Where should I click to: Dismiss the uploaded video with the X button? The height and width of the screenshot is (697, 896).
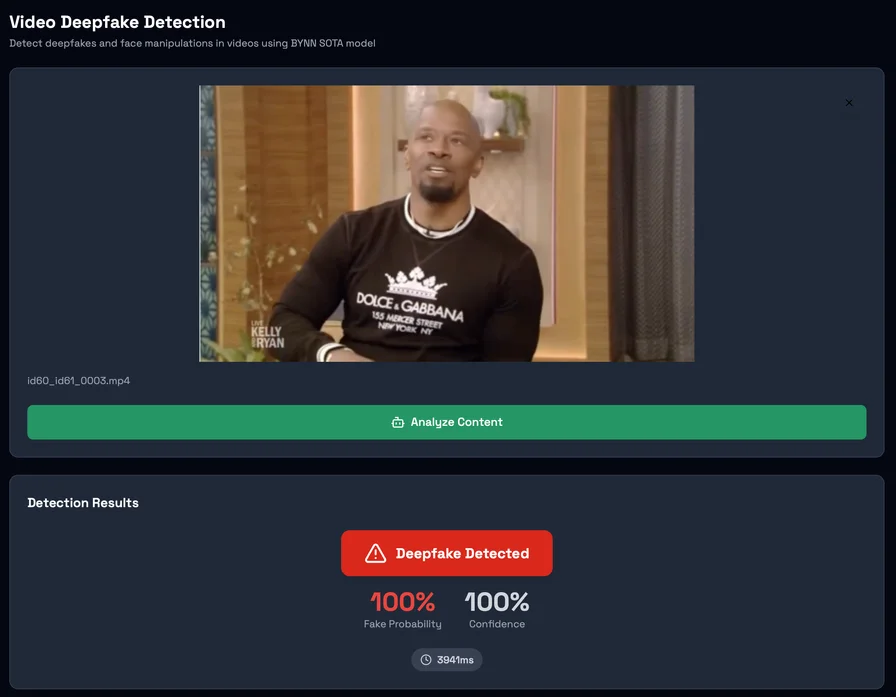pos(849,103)
